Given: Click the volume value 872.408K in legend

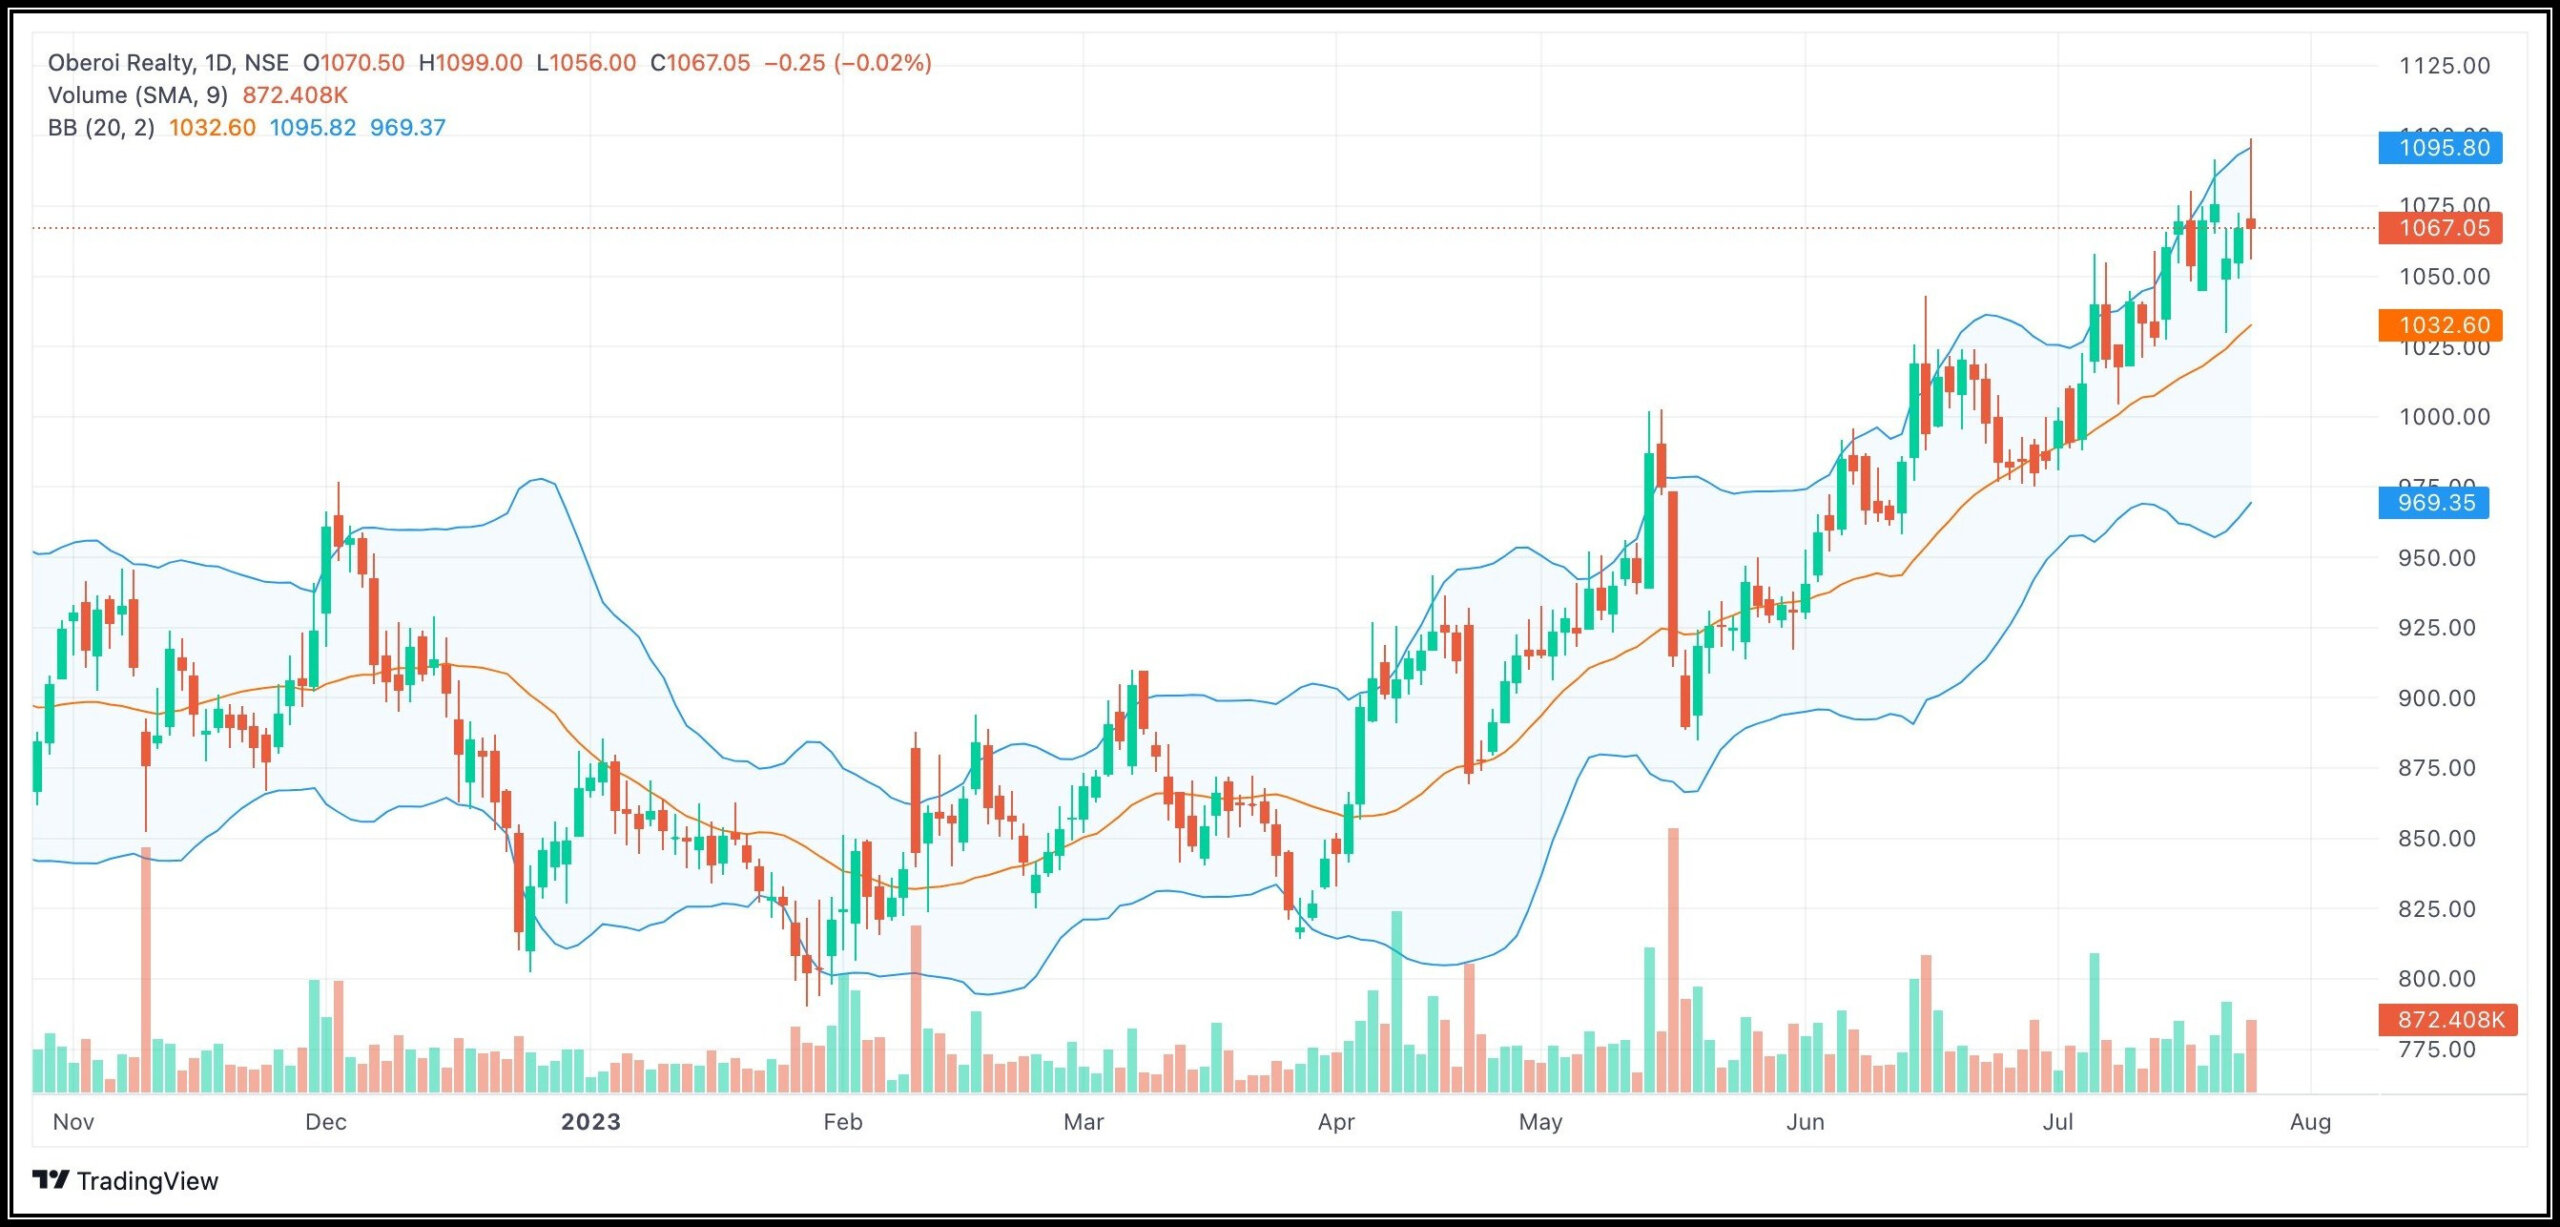Looking at the screenshot, I should tap(295, 95).
